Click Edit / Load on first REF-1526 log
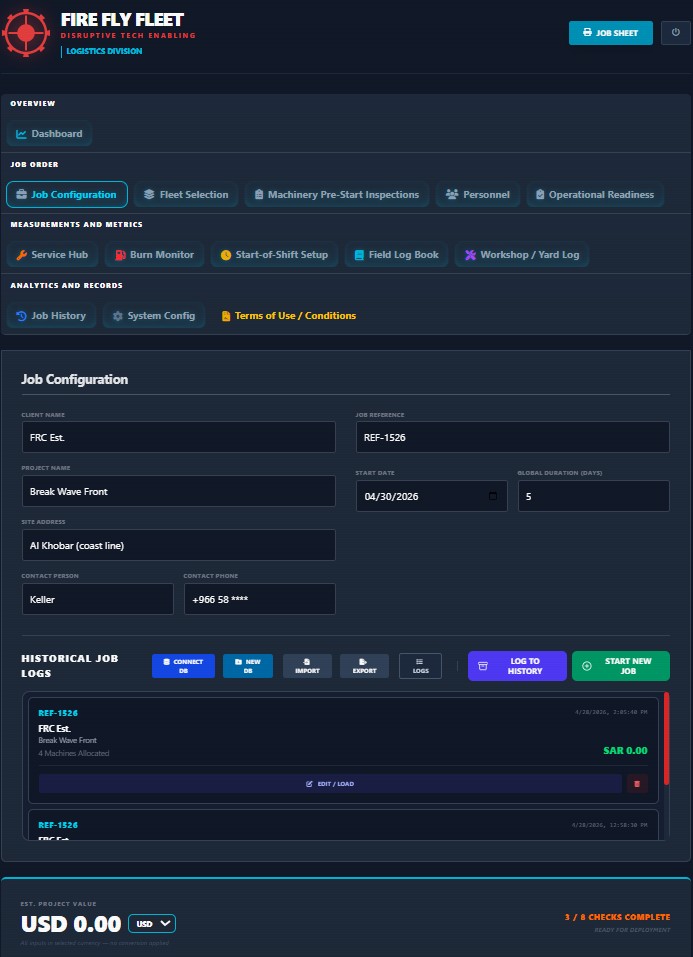Viewport: 693px width, 957px height. 330,784
